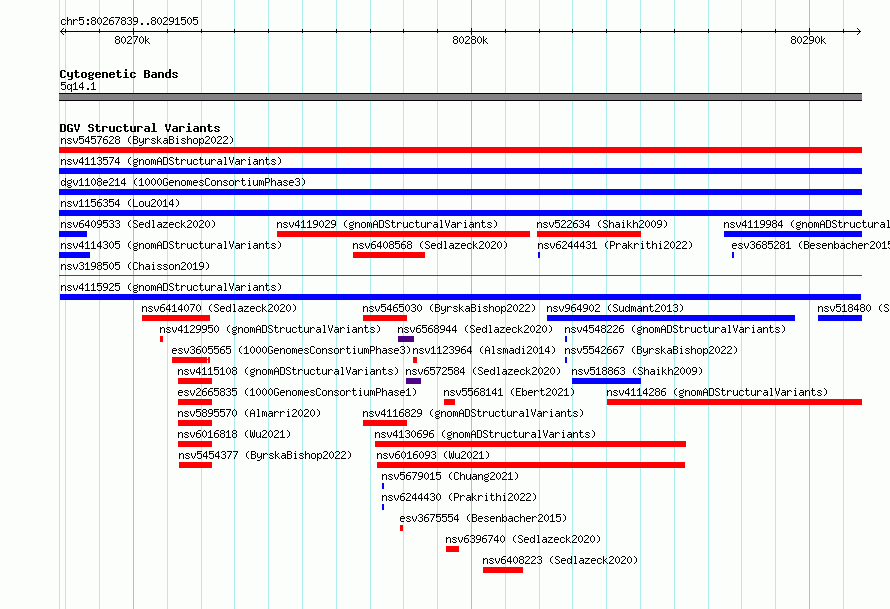Click the Cytogenetic Bands track title
The width and height of the screenshot is (890, 609).
click(119, 74)
